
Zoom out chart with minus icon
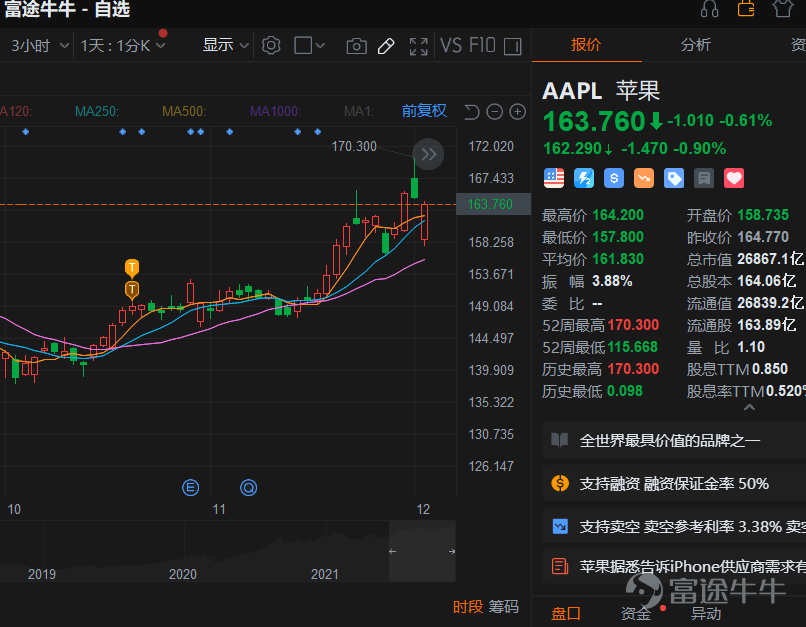(494, 112)
